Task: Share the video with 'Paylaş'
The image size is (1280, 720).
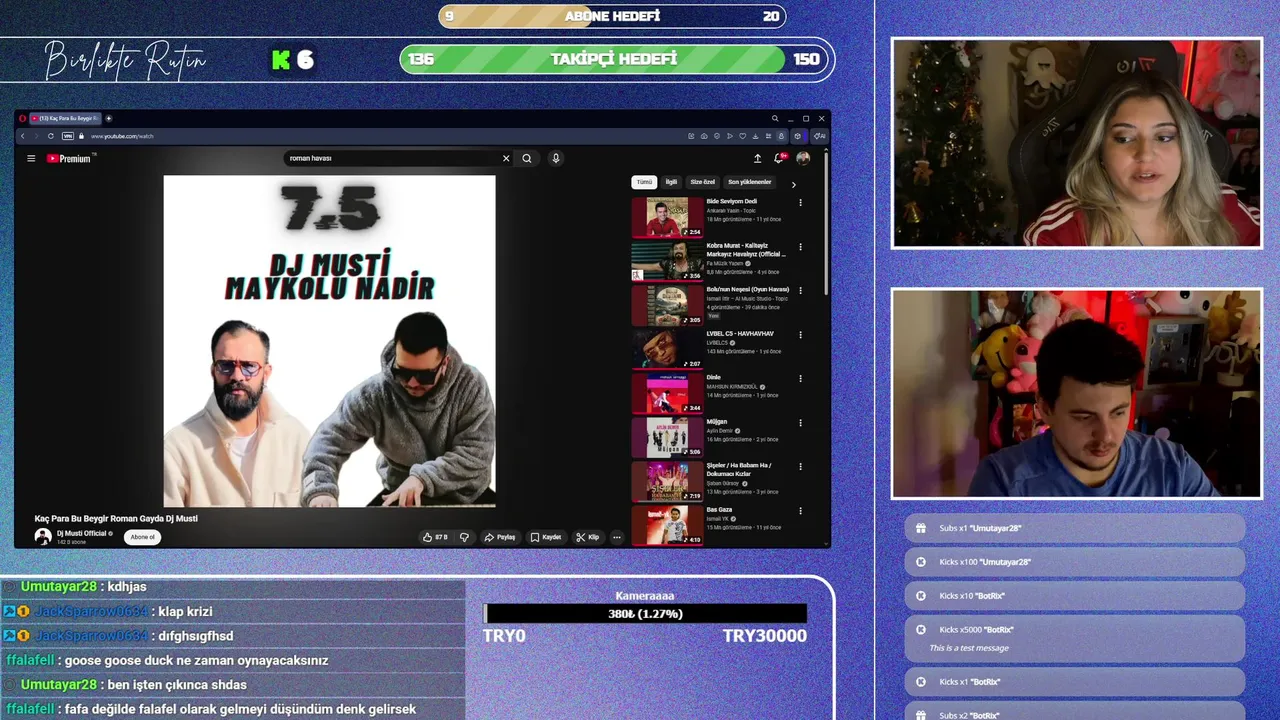Action: pos(500,537)
